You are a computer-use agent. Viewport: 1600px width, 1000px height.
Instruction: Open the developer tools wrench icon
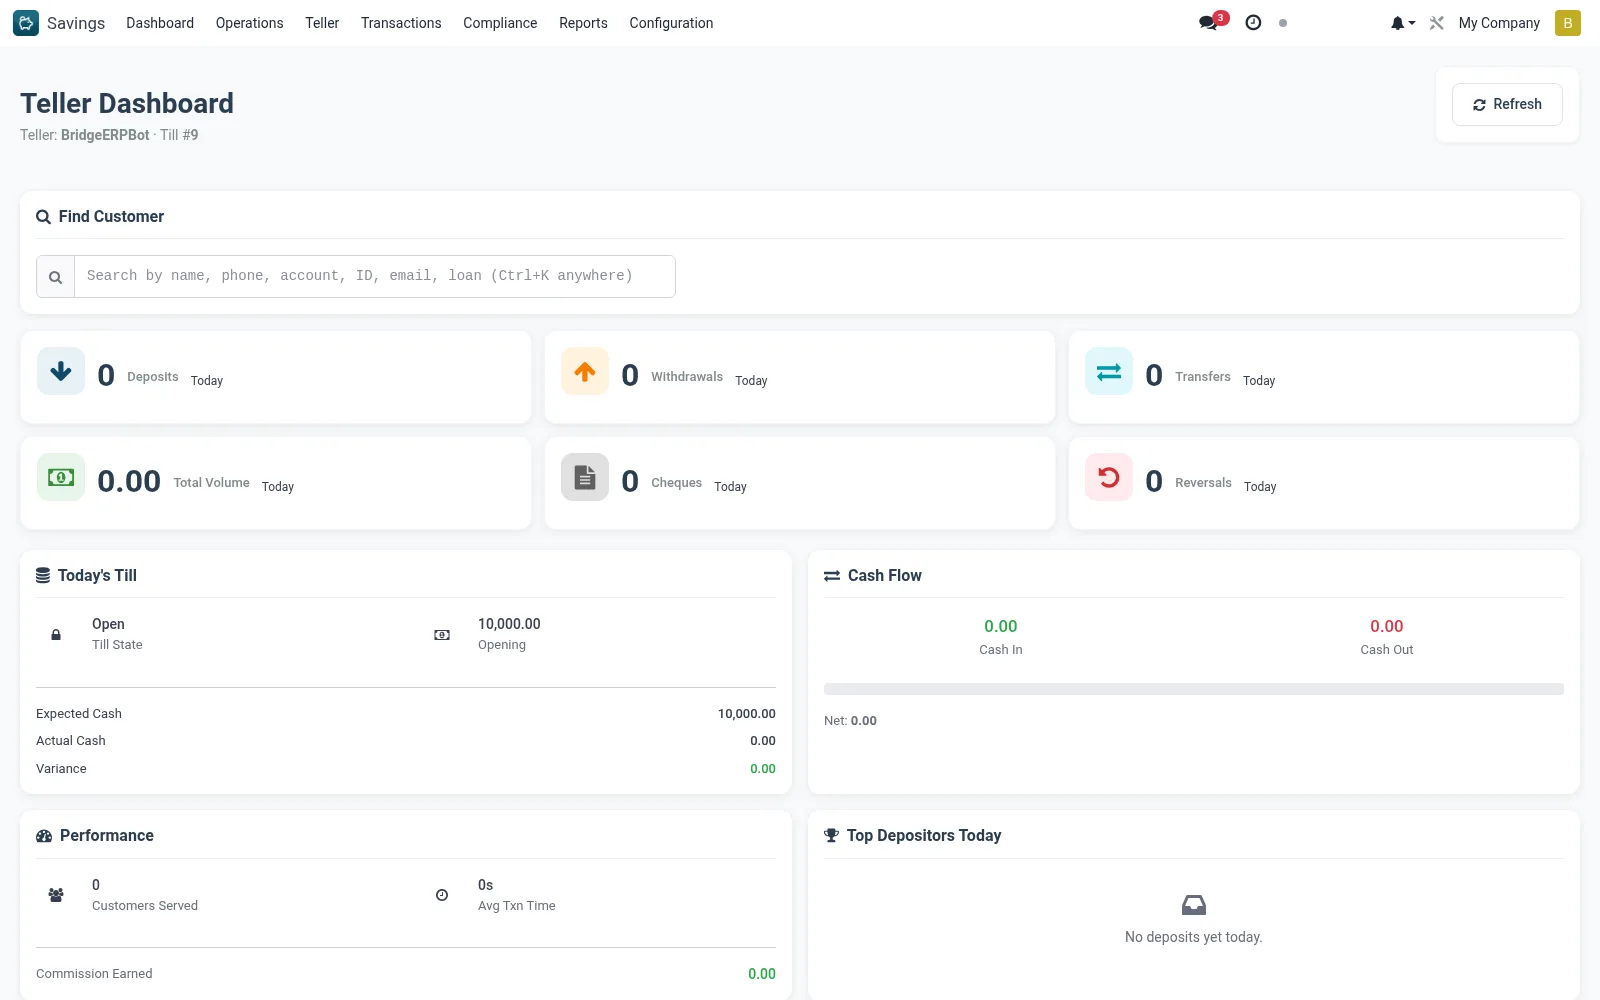1437,23
